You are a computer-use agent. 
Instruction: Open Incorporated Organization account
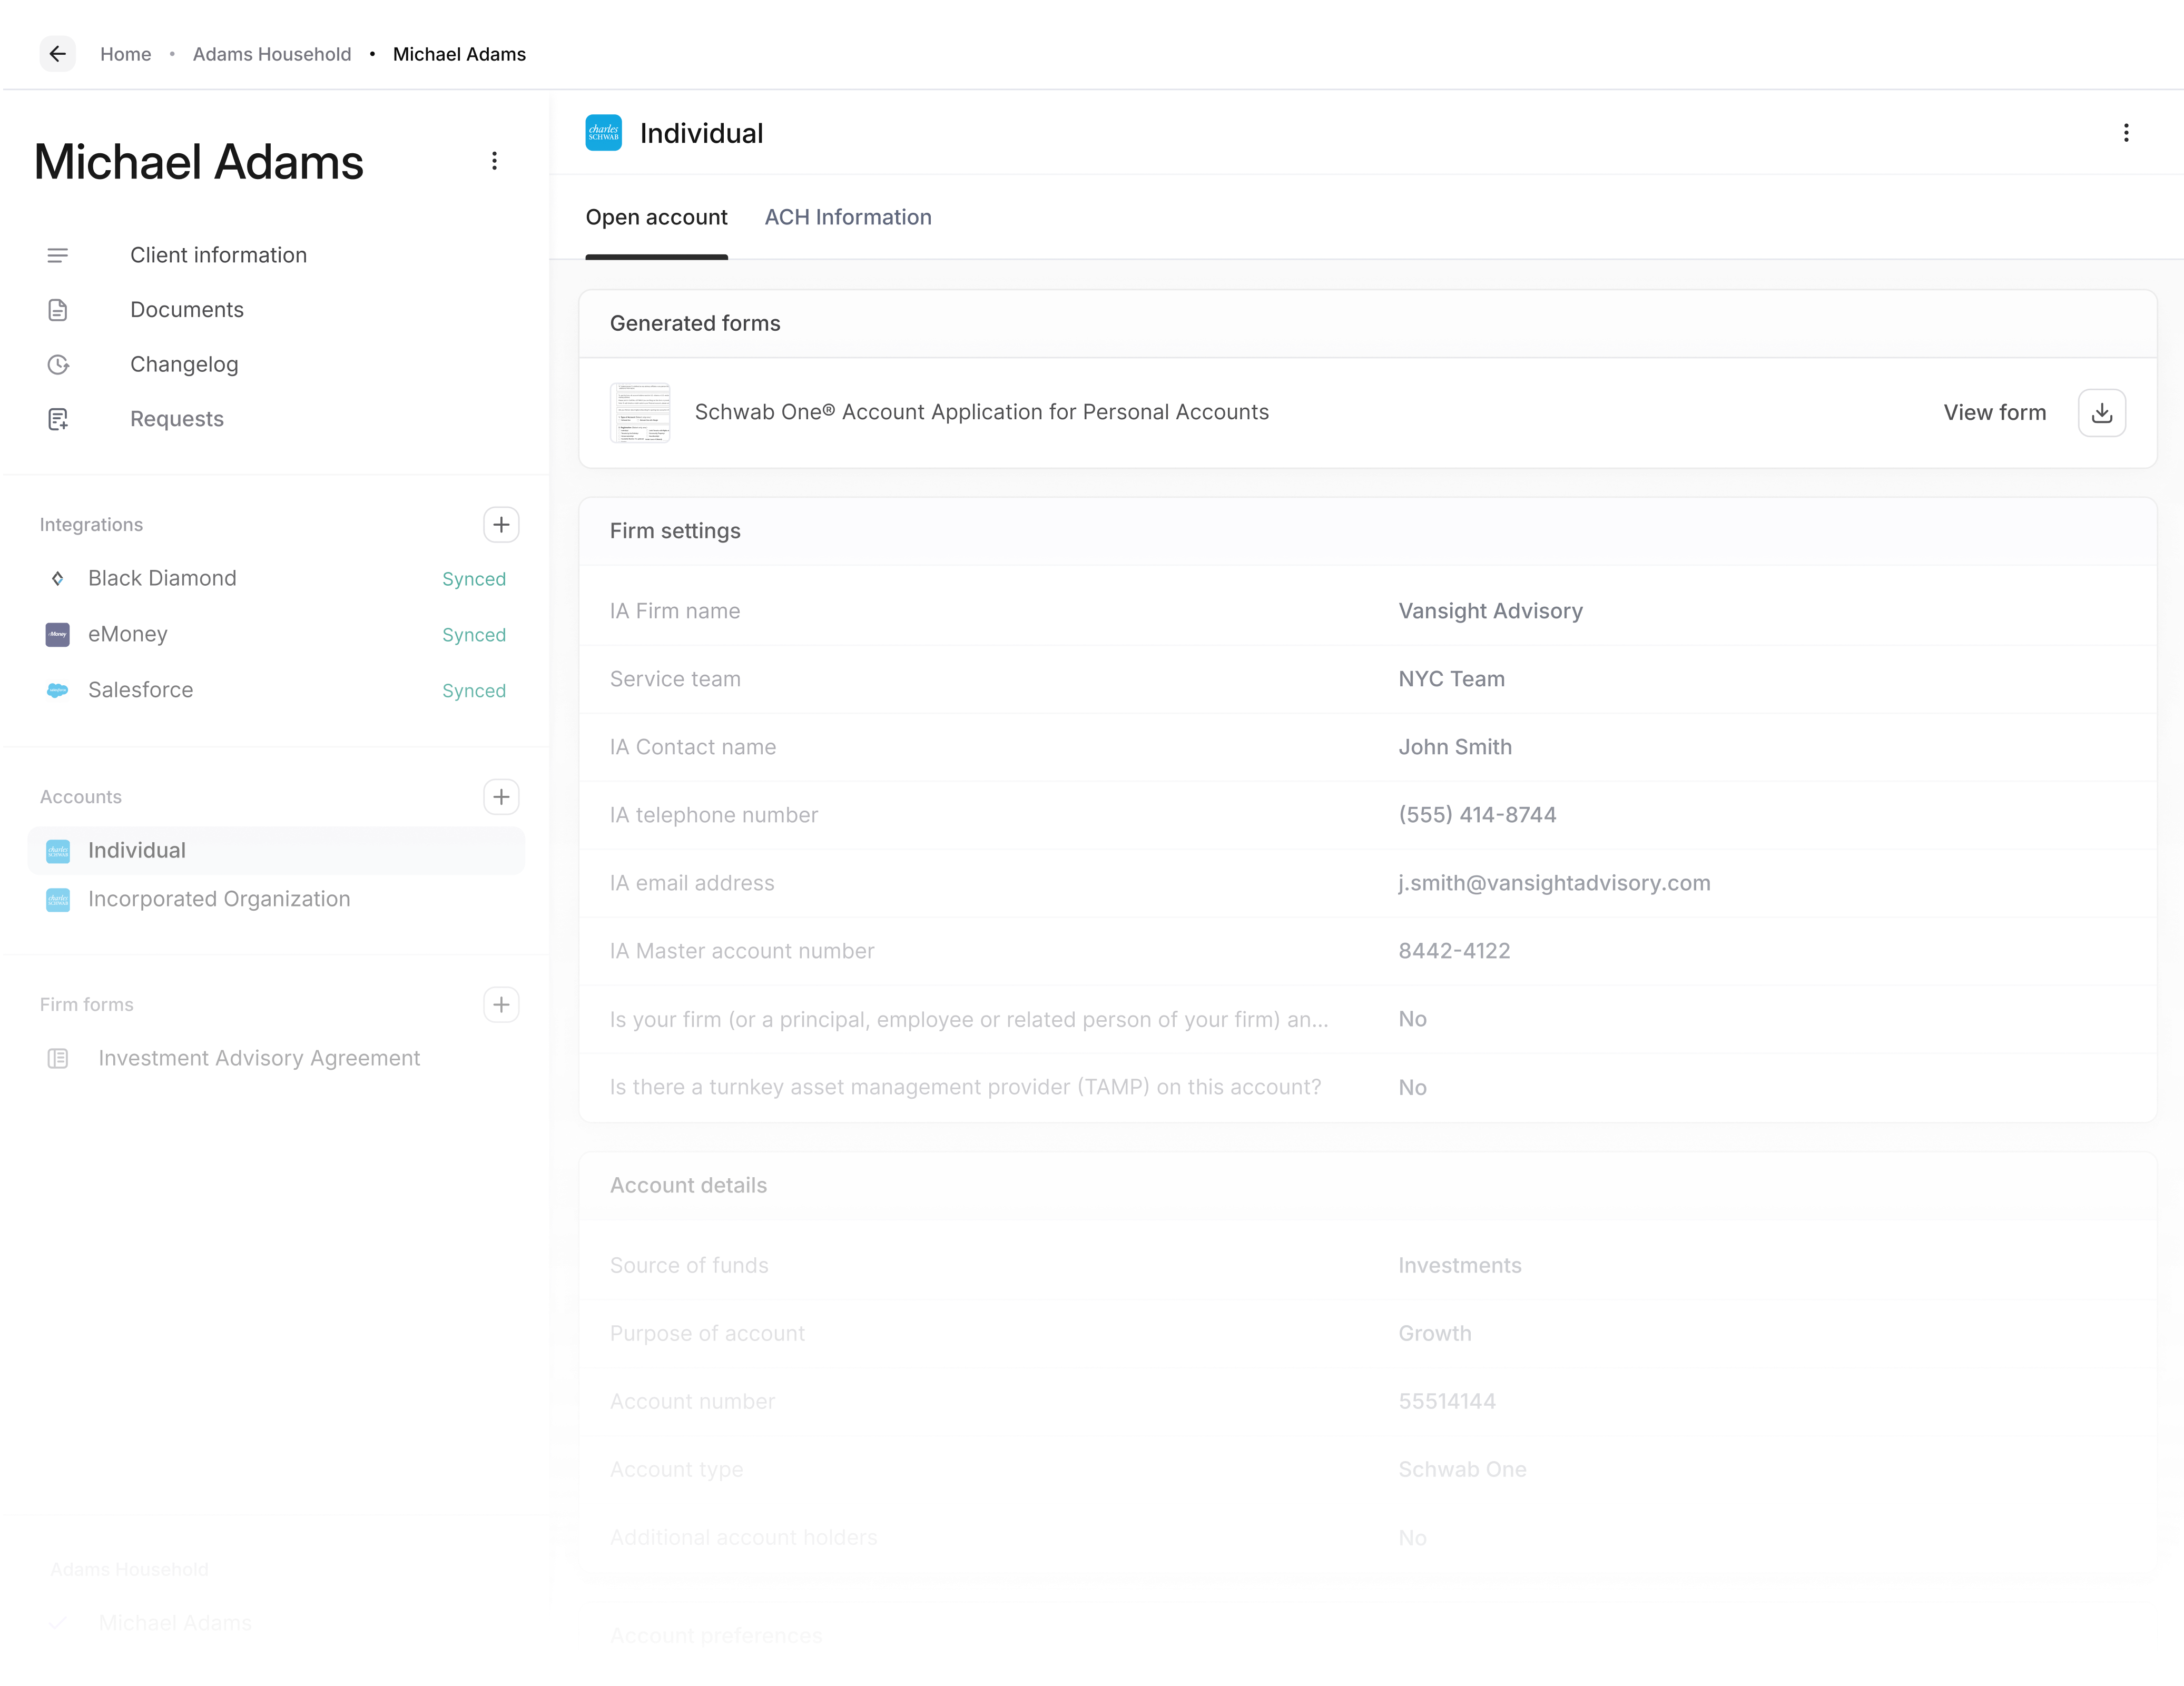click(218, 899)
